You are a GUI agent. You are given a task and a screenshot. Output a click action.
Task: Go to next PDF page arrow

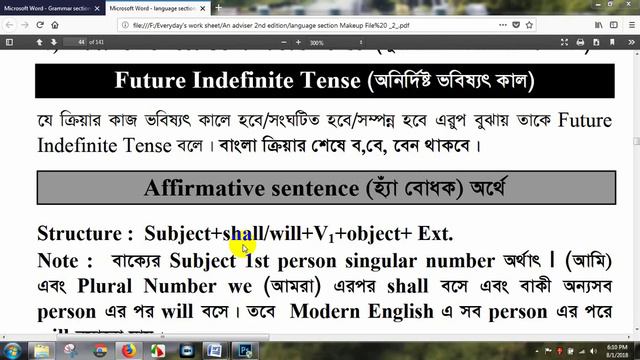pos(53,42)
